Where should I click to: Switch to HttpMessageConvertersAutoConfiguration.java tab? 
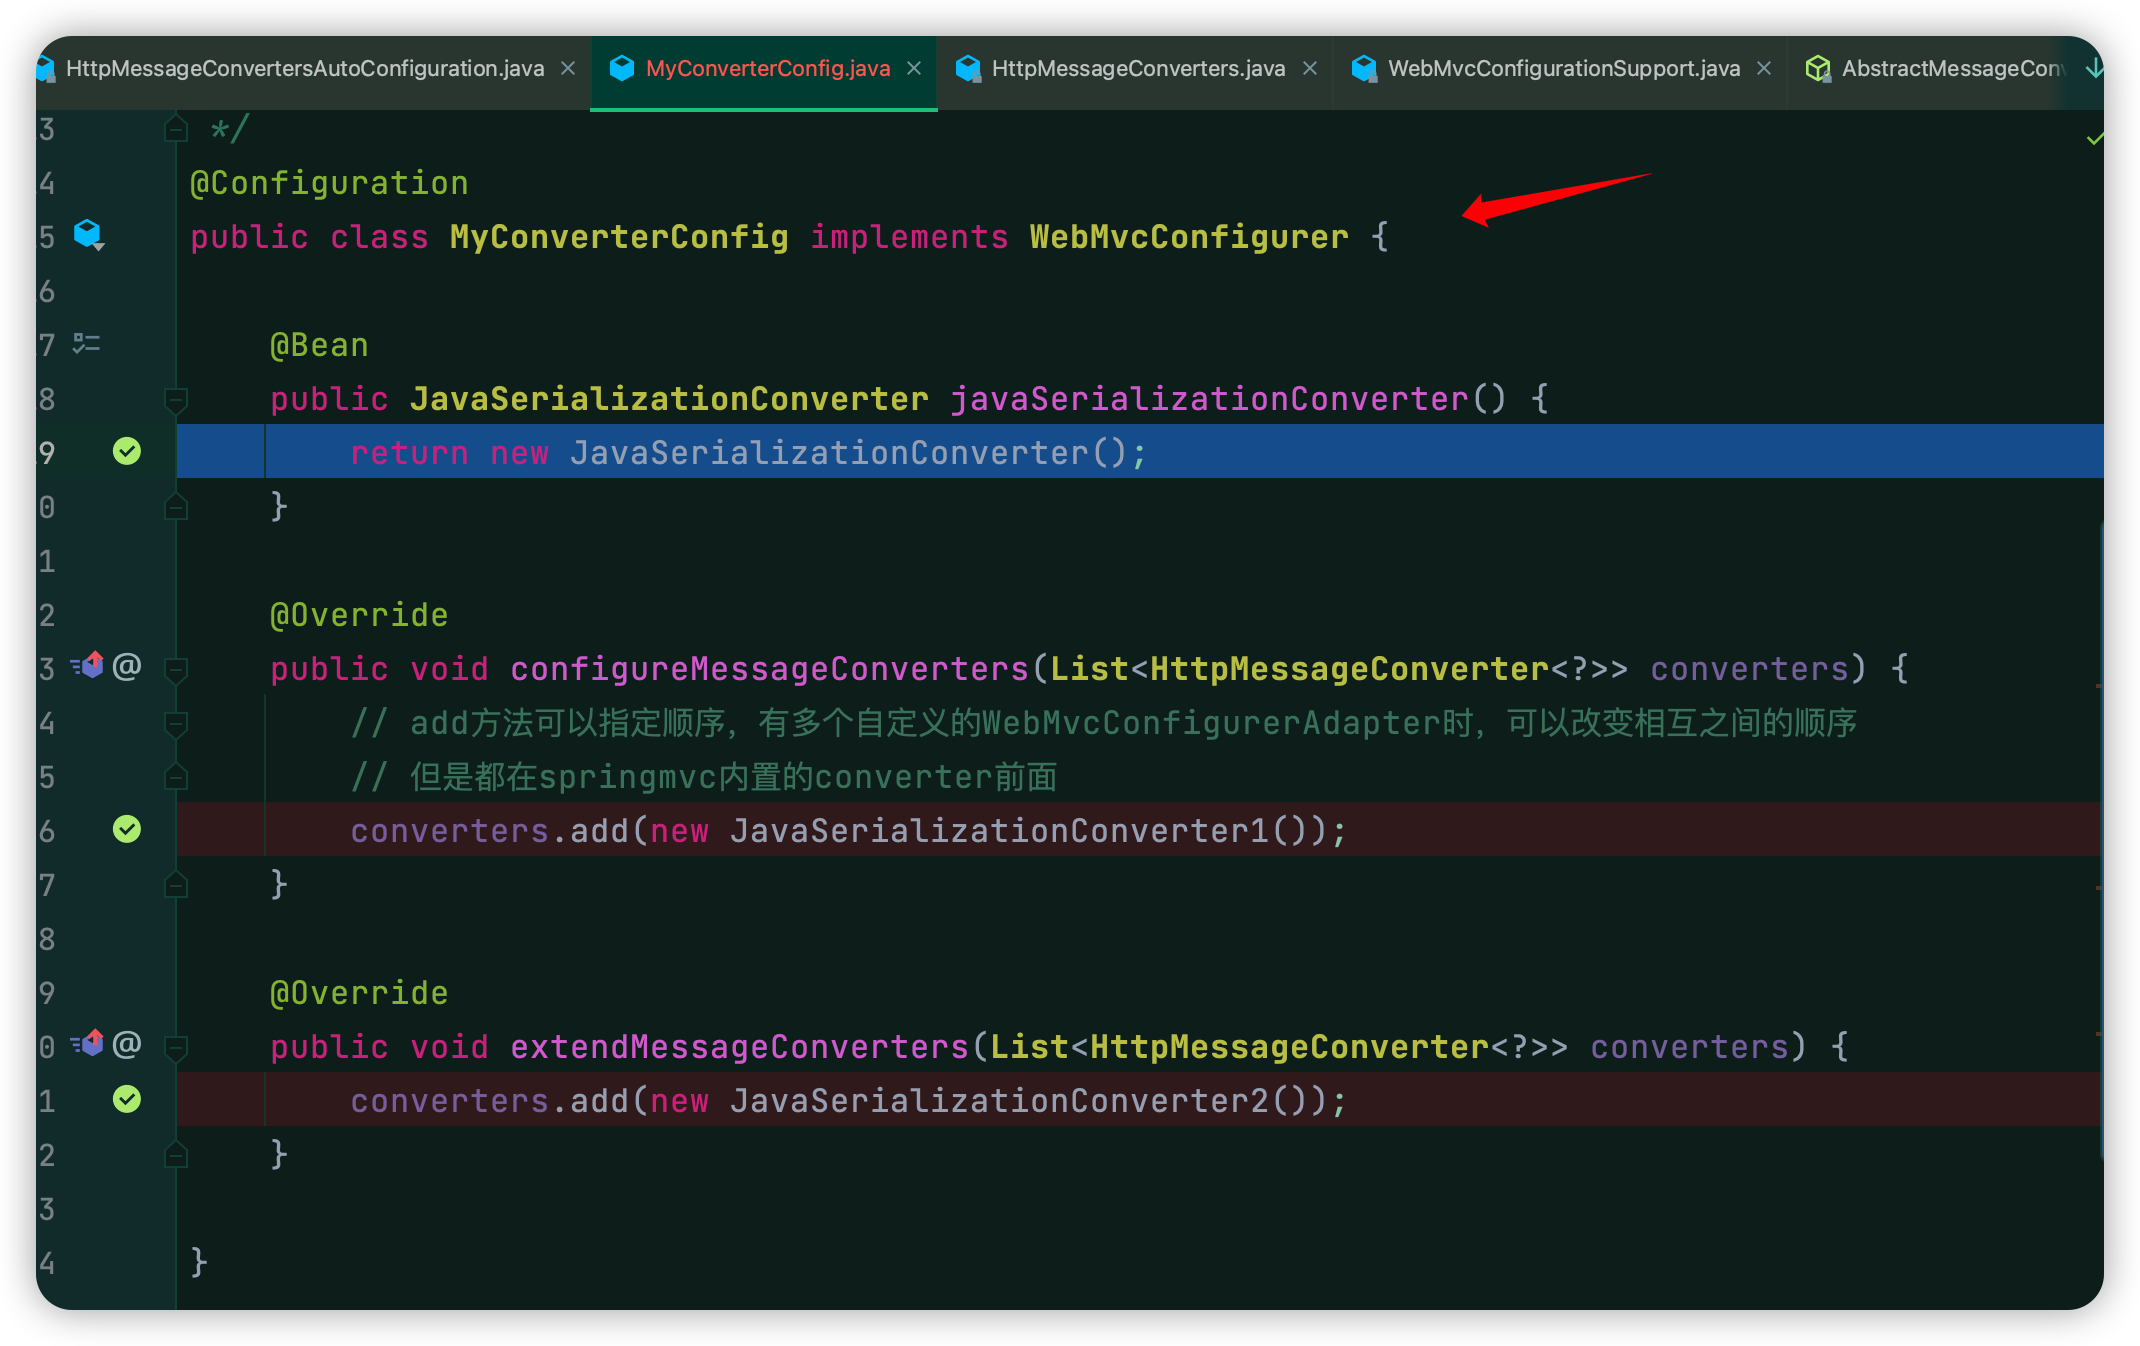(304, 69)
